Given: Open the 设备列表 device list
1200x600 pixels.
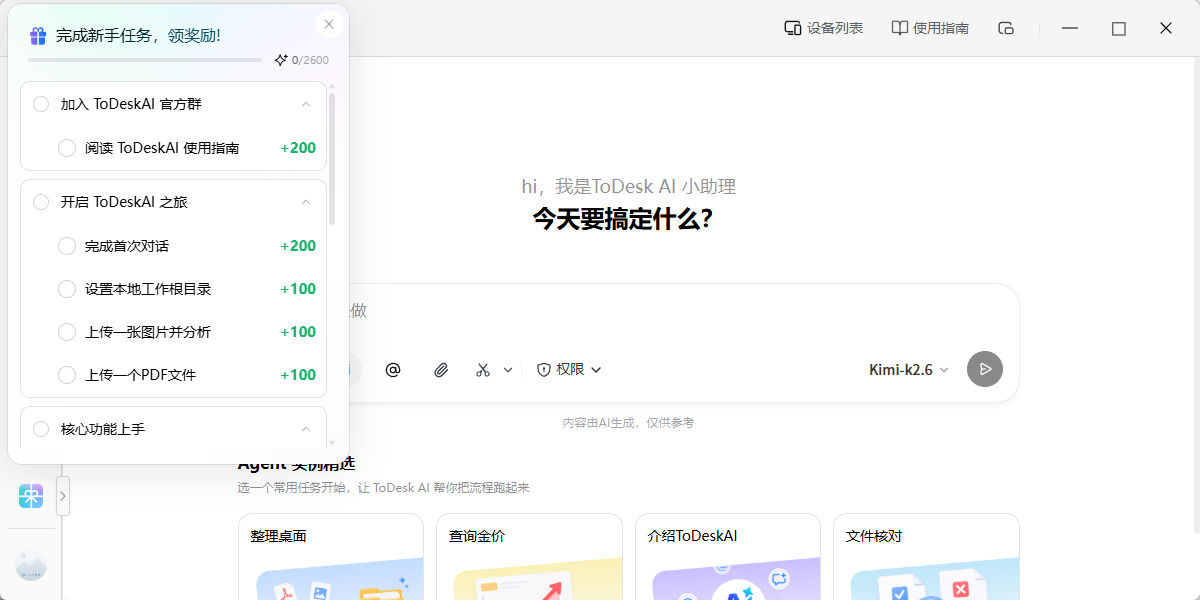Looking at the screenshot, I should click(823, 28).
